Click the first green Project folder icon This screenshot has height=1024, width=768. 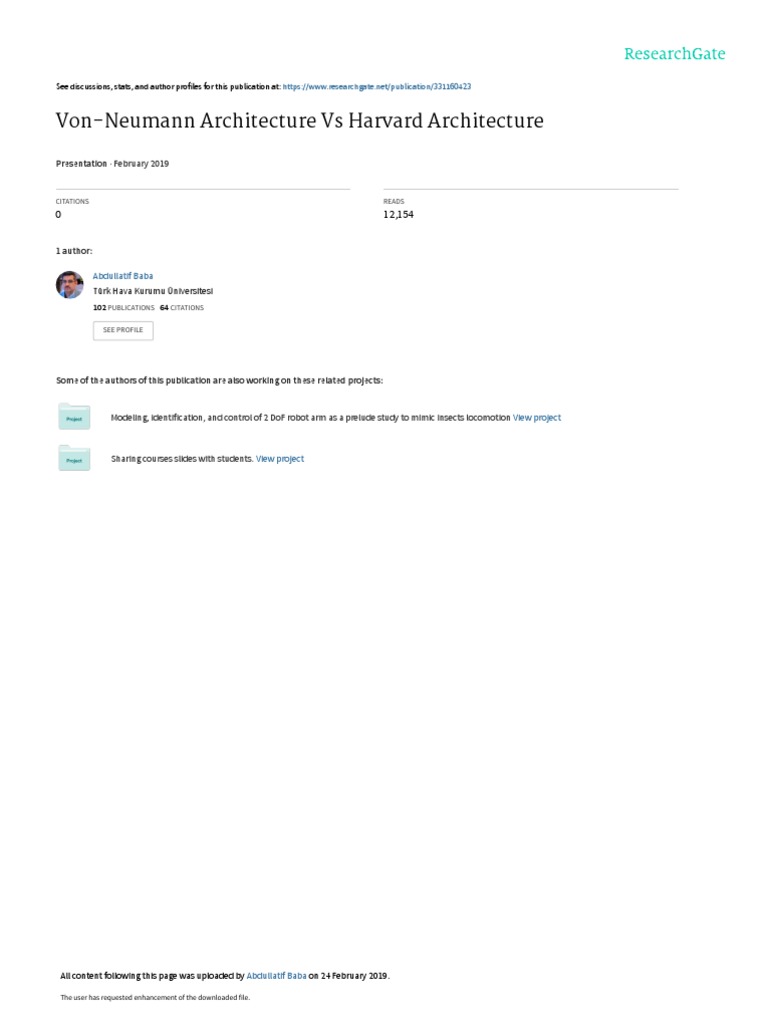click(x=74, y=417)
